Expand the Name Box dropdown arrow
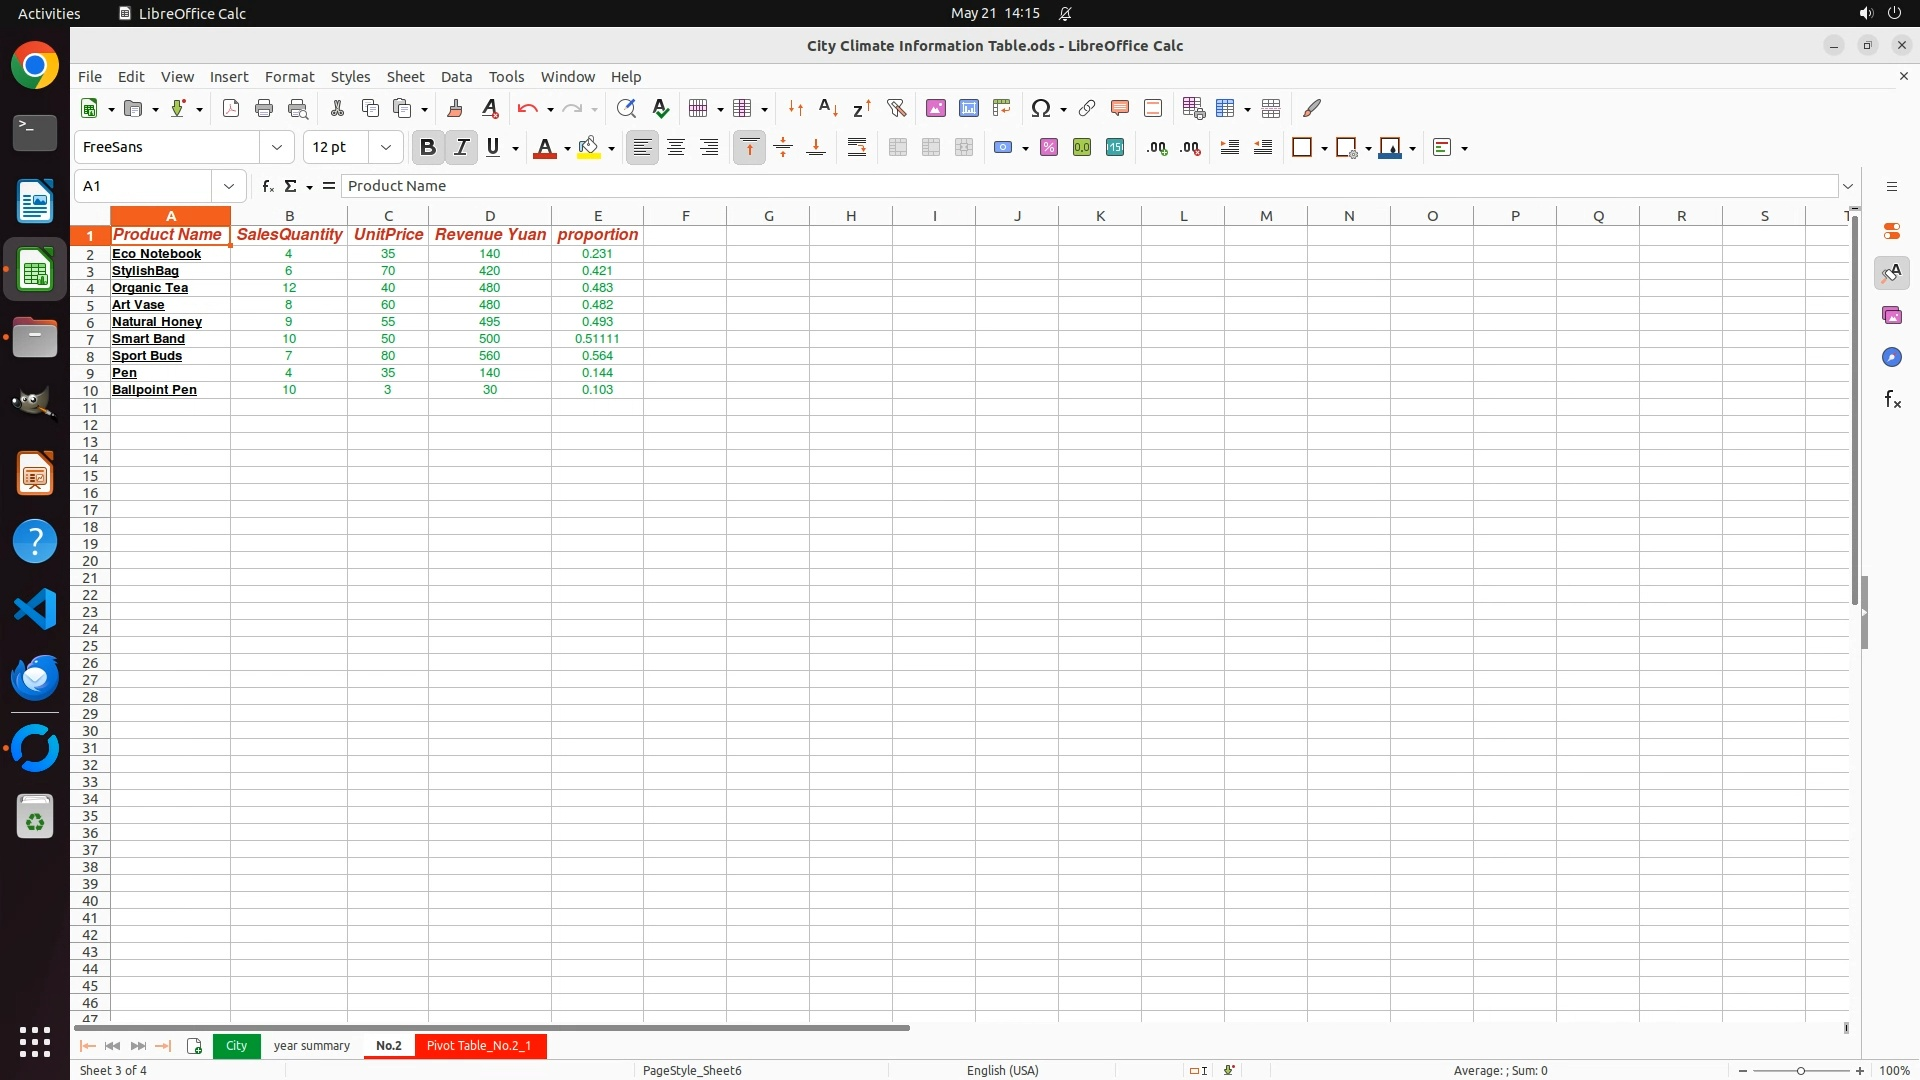The image size is (1920, 1080). (x=229, y=186)
